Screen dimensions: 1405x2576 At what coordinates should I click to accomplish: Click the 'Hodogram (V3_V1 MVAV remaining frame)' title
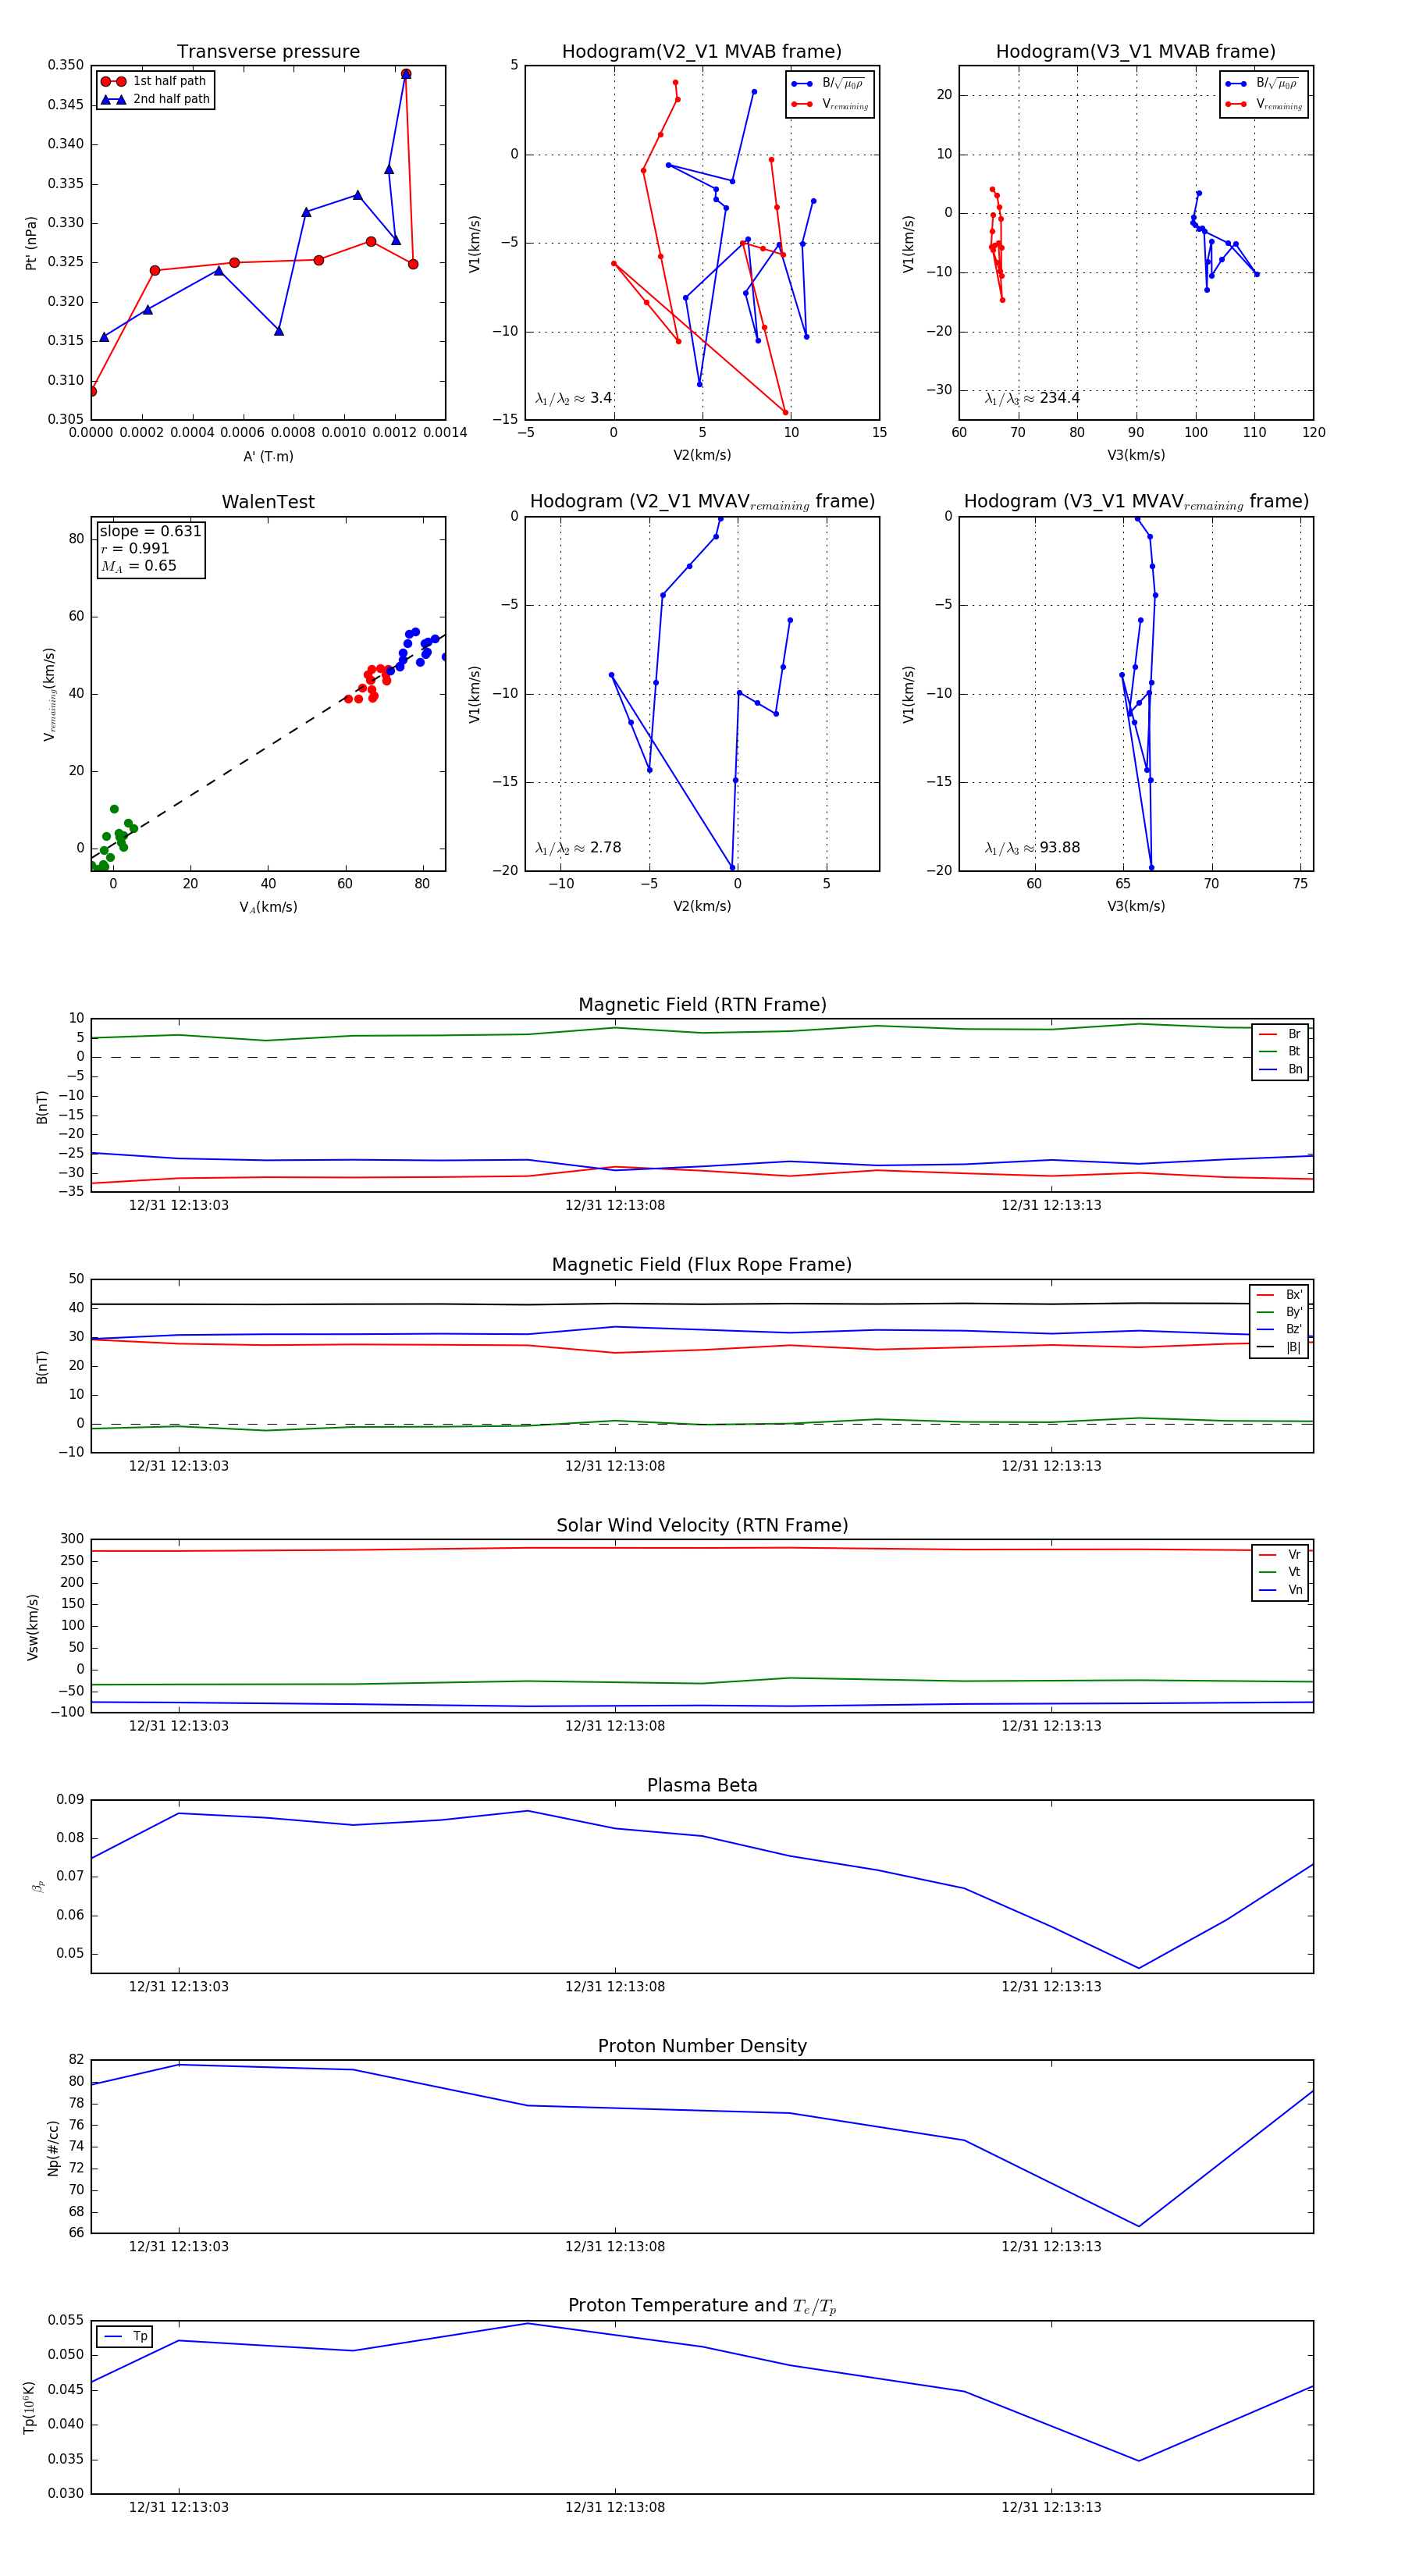click(1136, 502)
